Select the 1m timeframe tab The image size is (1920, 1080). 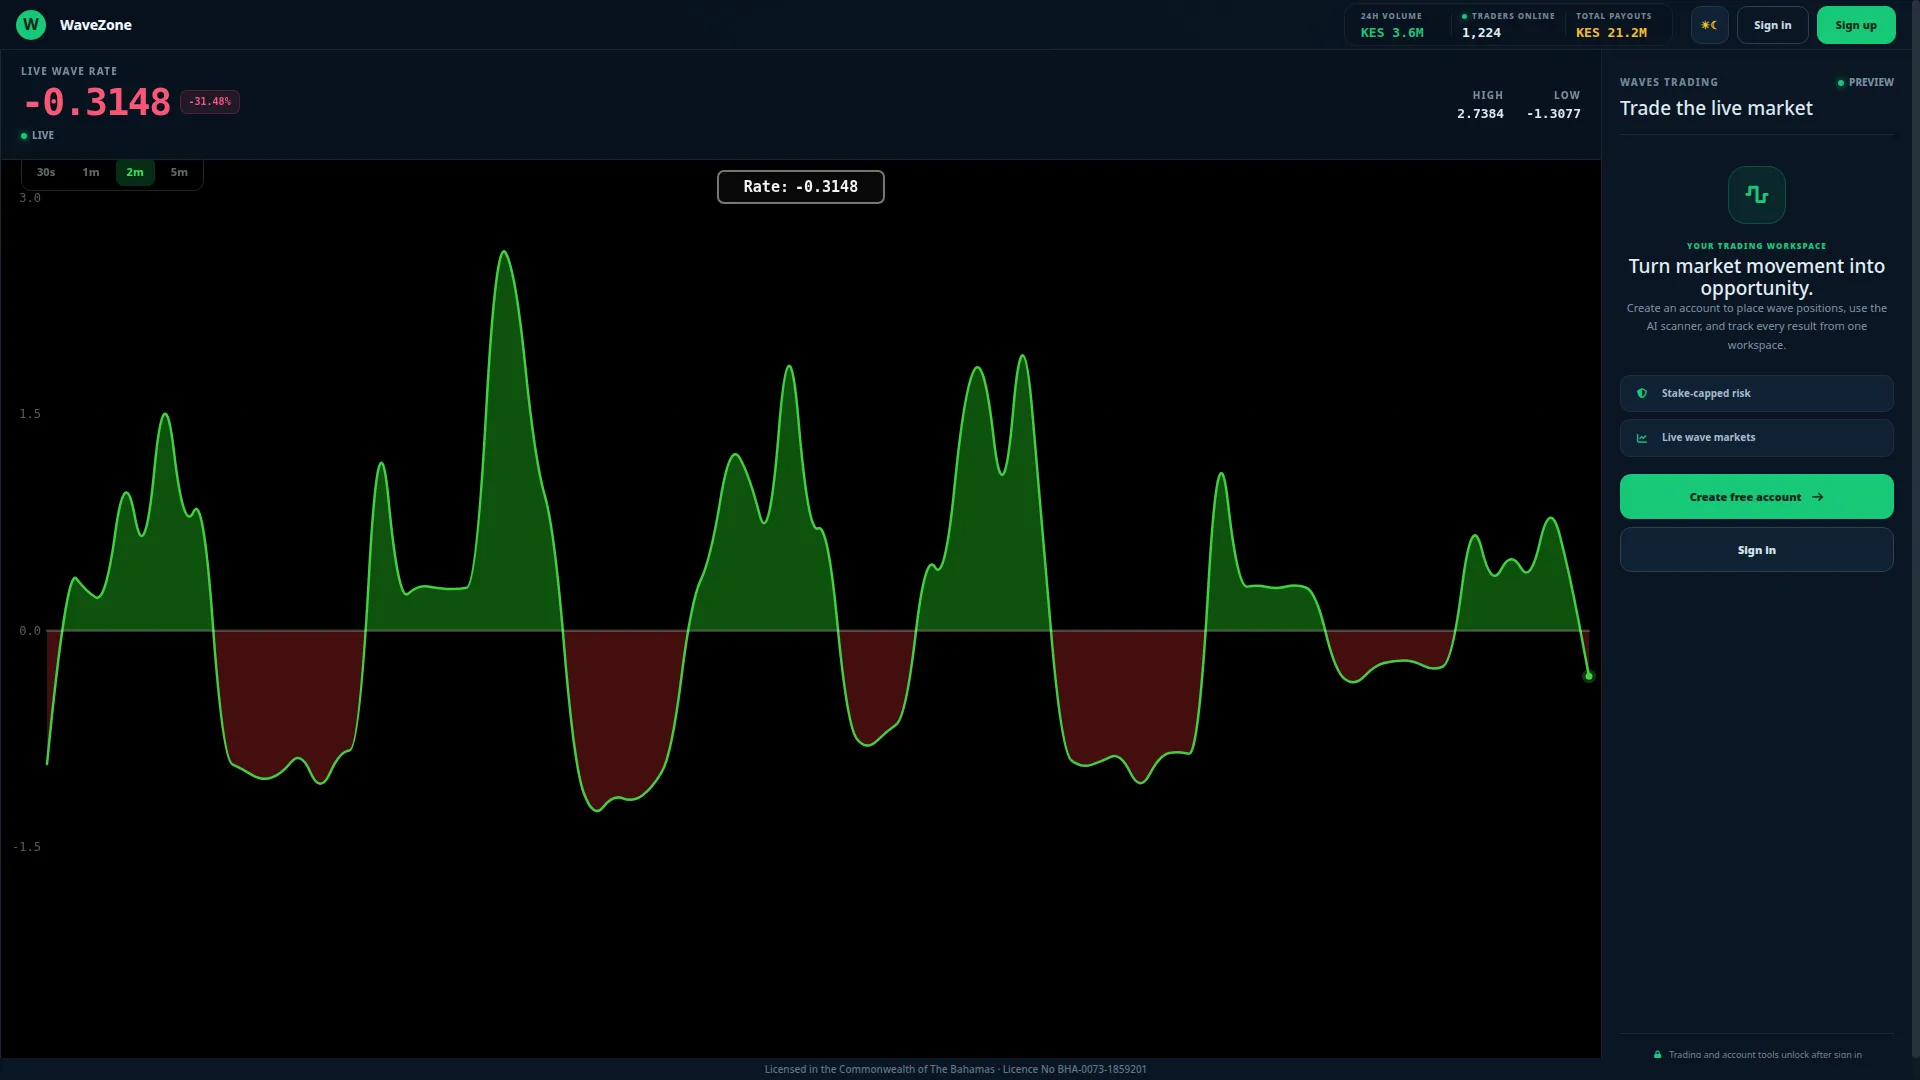tap(91, 172)
